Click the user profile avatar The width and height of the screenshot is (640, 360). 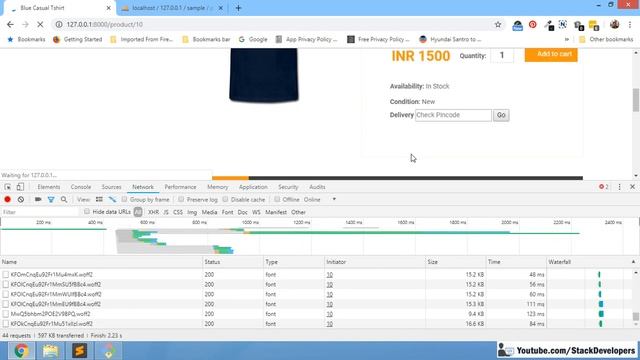614,24
